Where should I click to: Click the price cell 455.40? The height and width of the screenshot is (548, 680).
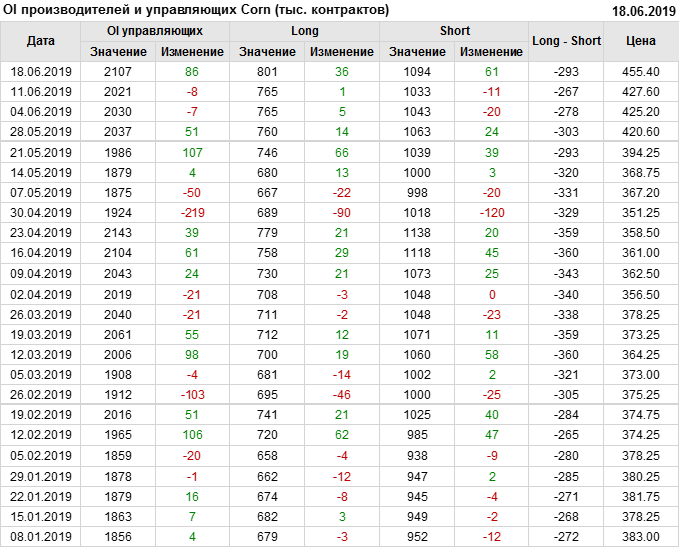[641, 72]
